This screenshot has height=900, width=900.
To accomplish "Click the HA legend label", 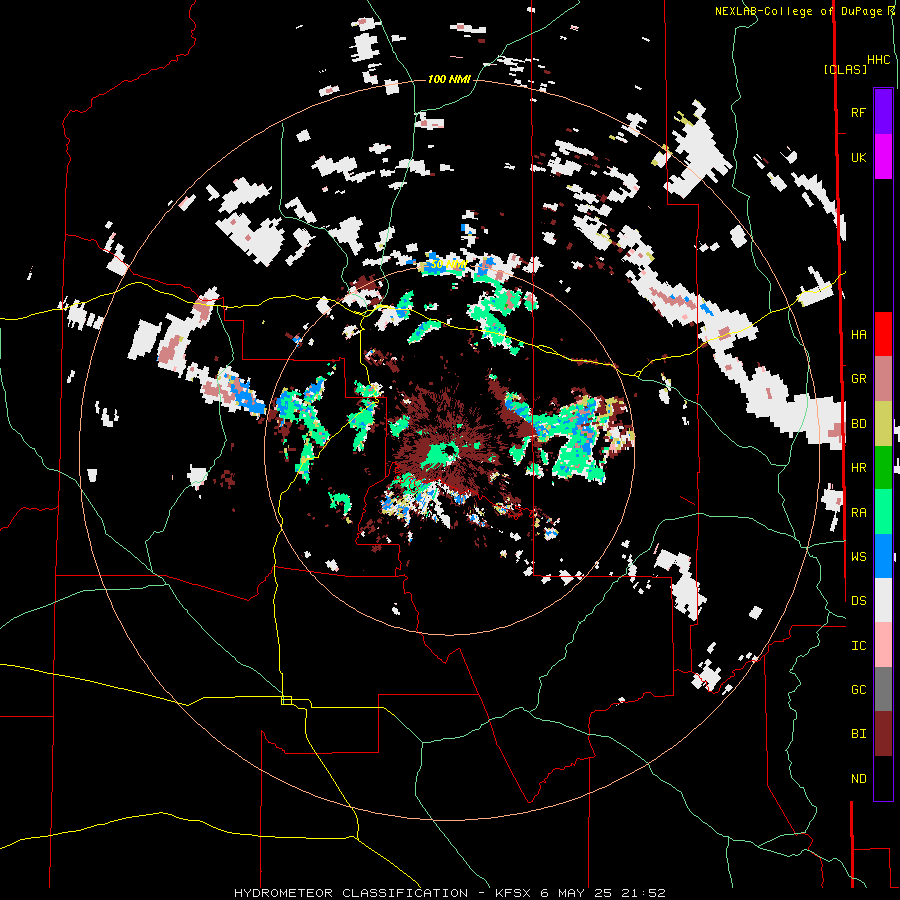I will tap(858, 335).
